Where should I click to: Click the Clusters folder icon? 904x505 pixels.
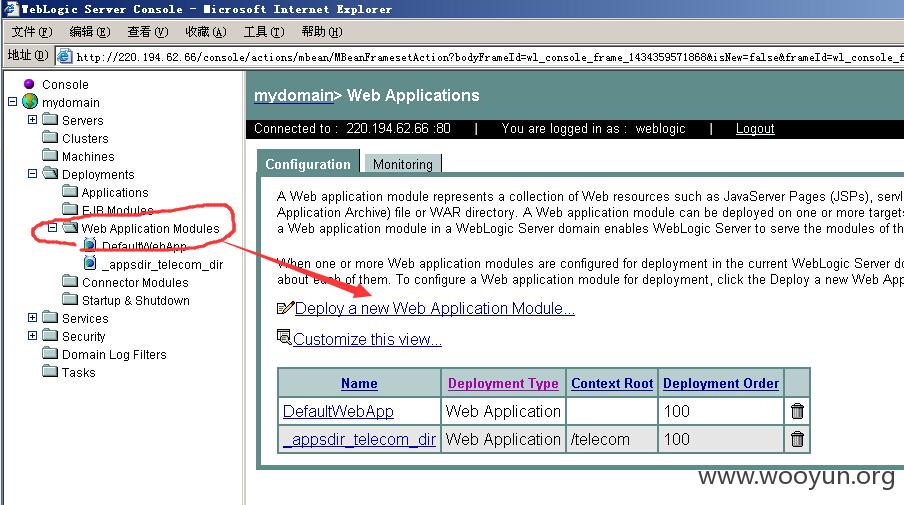[x=50, y=137]
